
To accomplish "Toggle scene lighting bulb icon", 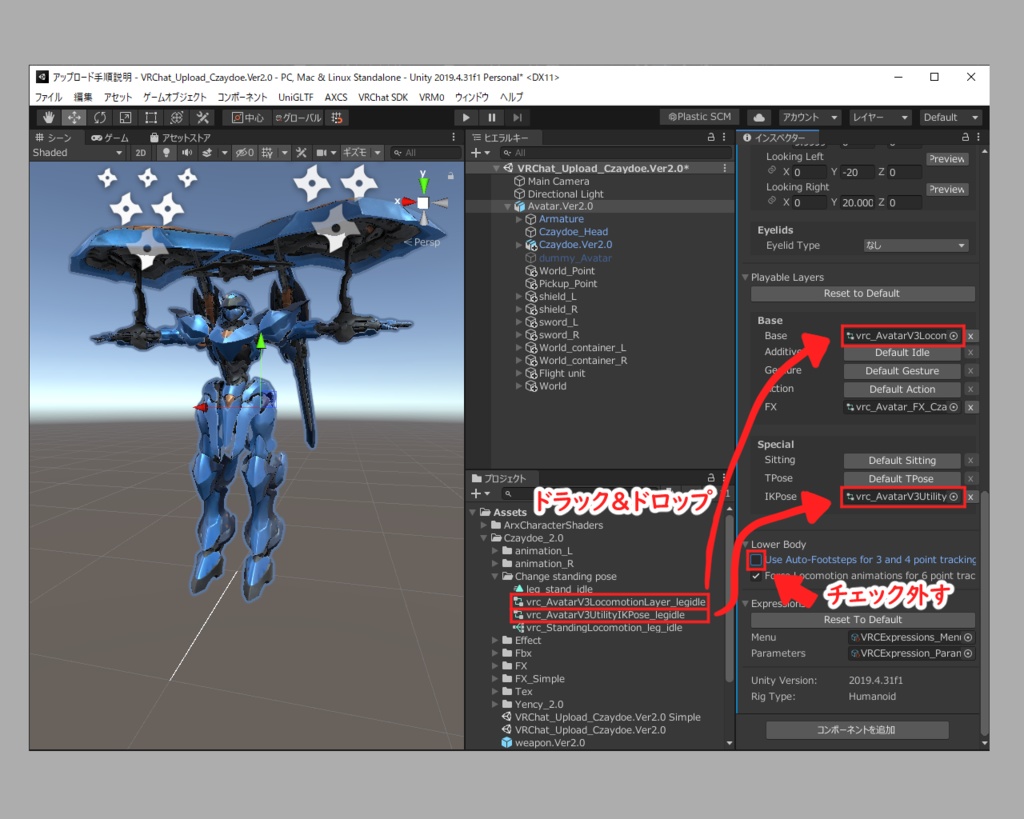I will (166, 153).
